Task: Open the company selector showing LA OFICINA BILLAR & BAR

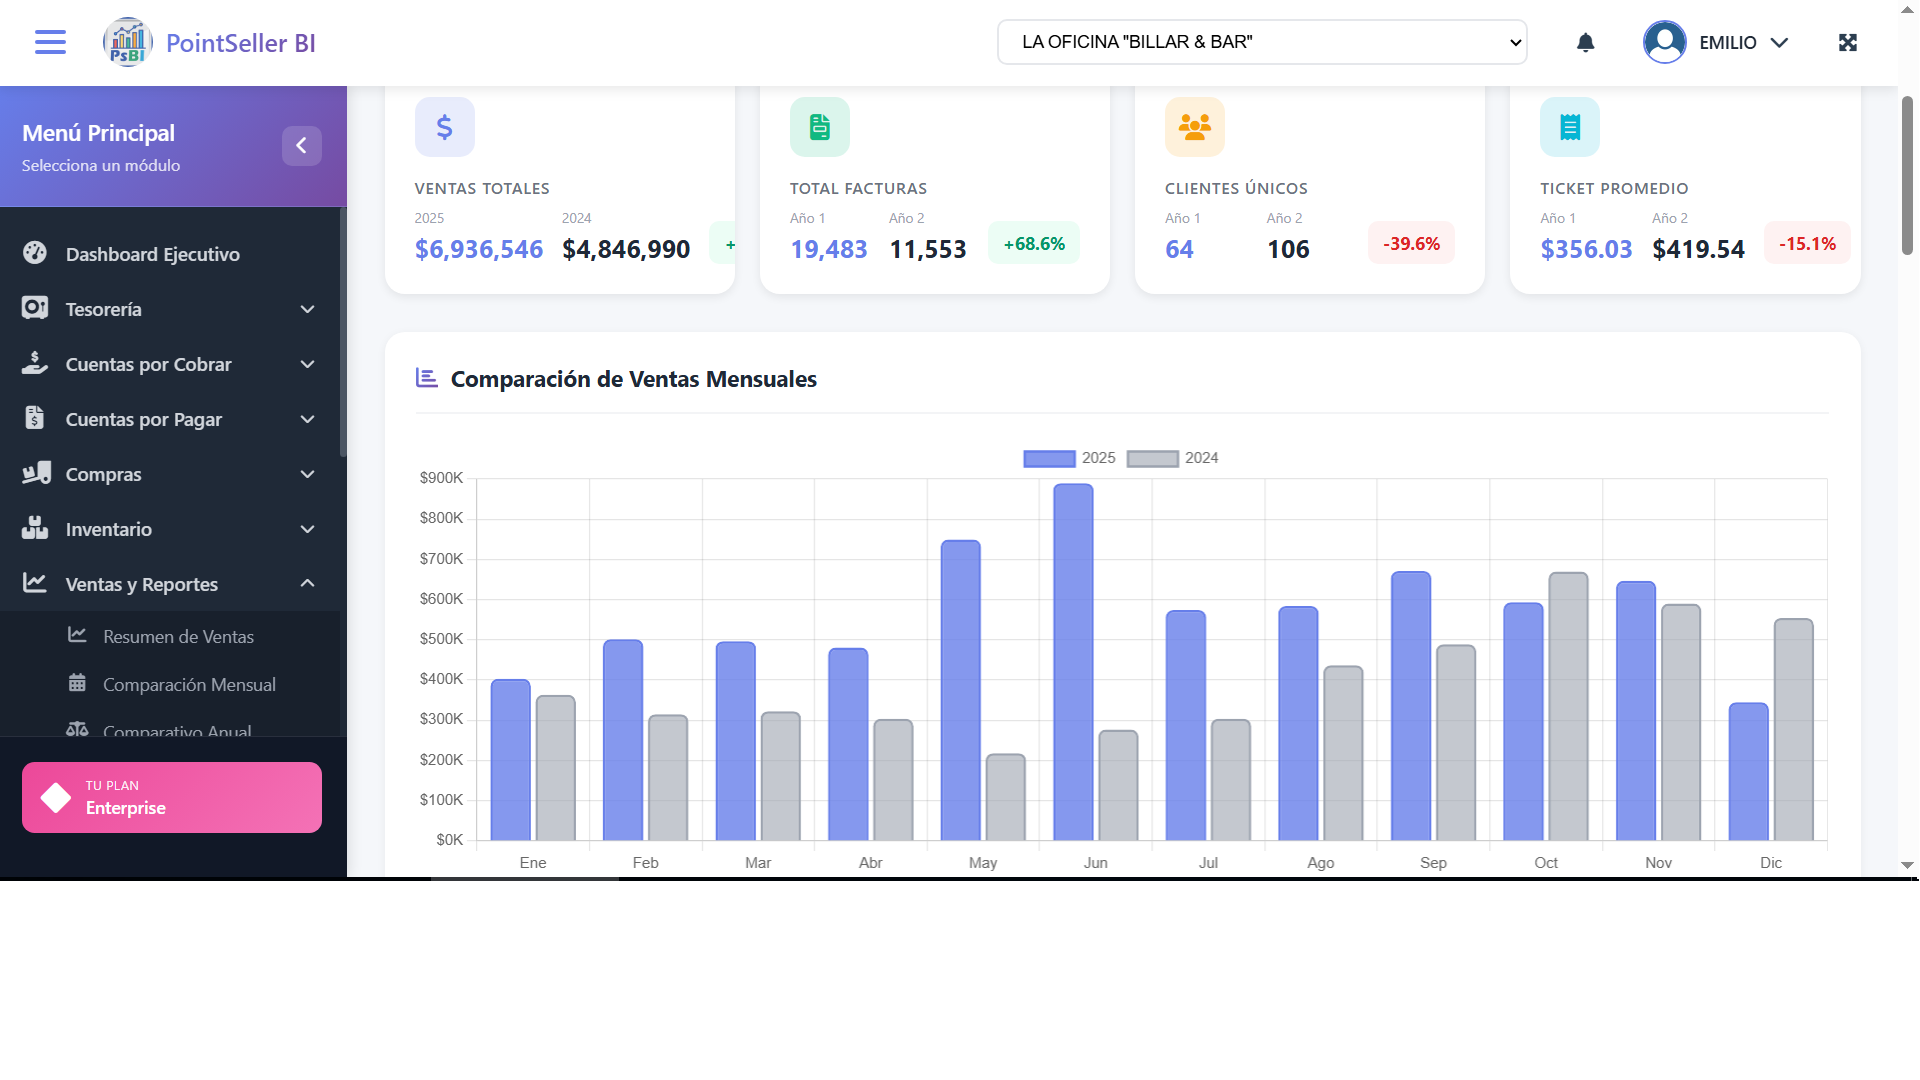Action: [1261, 42]
